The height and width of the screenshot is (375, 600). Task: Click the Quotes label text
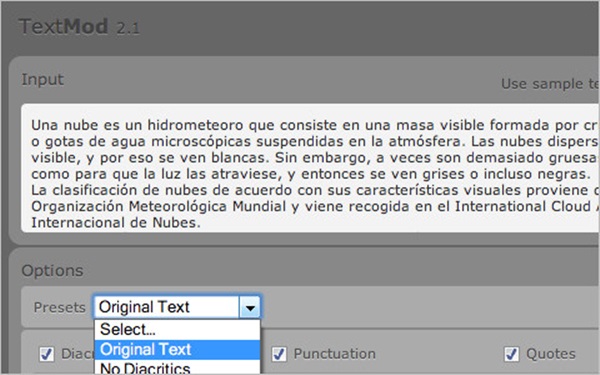pos(551,354)
